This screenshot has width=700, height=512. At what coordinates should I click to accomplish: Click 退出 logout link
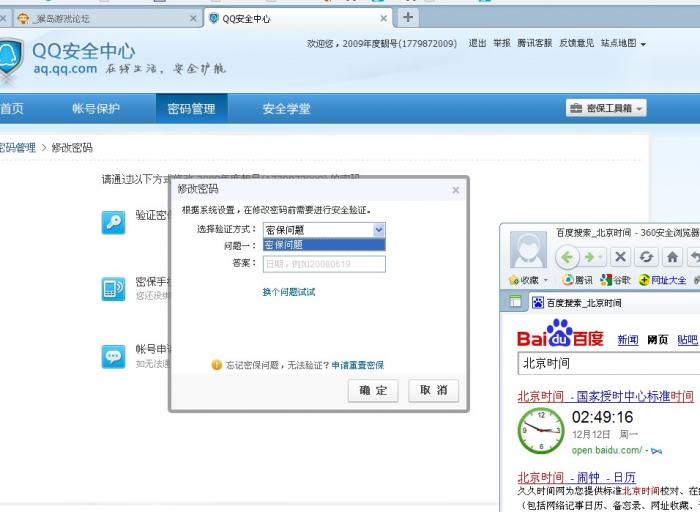click(x=477, y=43)
